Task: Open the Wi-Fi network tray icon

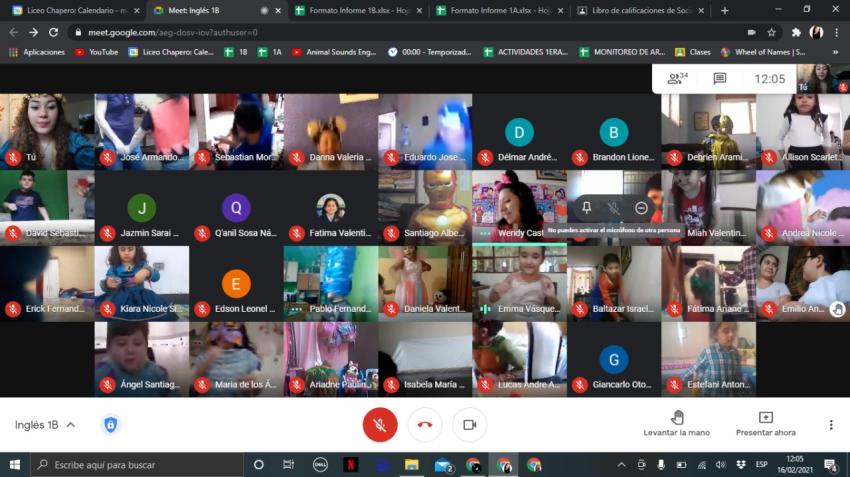Action: (701, 465)
